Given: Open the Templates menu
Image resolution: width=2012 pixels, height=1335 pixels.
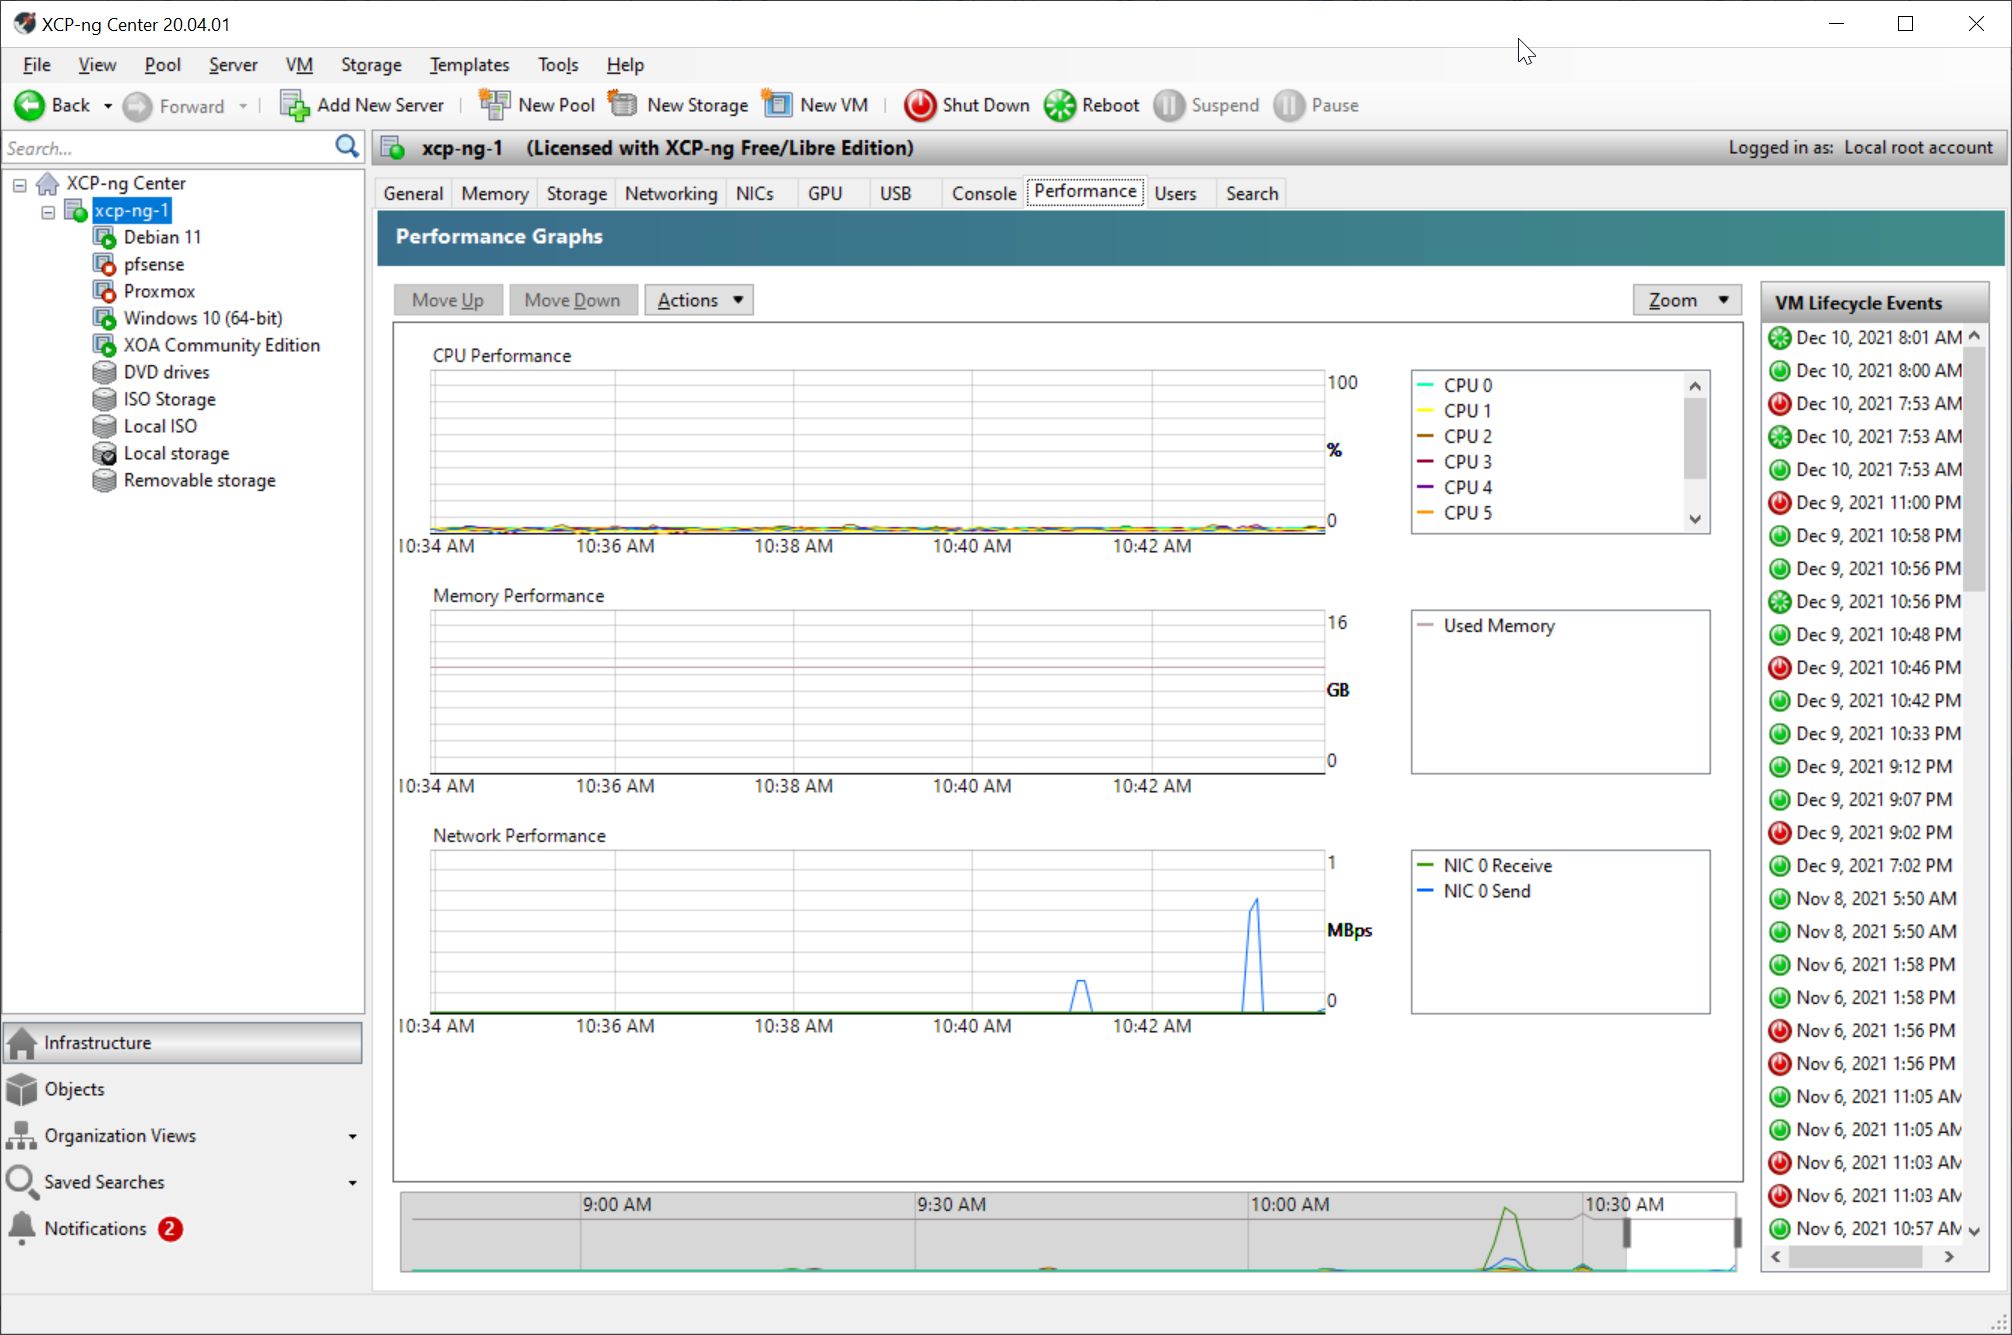Looking at the screenshot, I should click(x=469, y=65).
